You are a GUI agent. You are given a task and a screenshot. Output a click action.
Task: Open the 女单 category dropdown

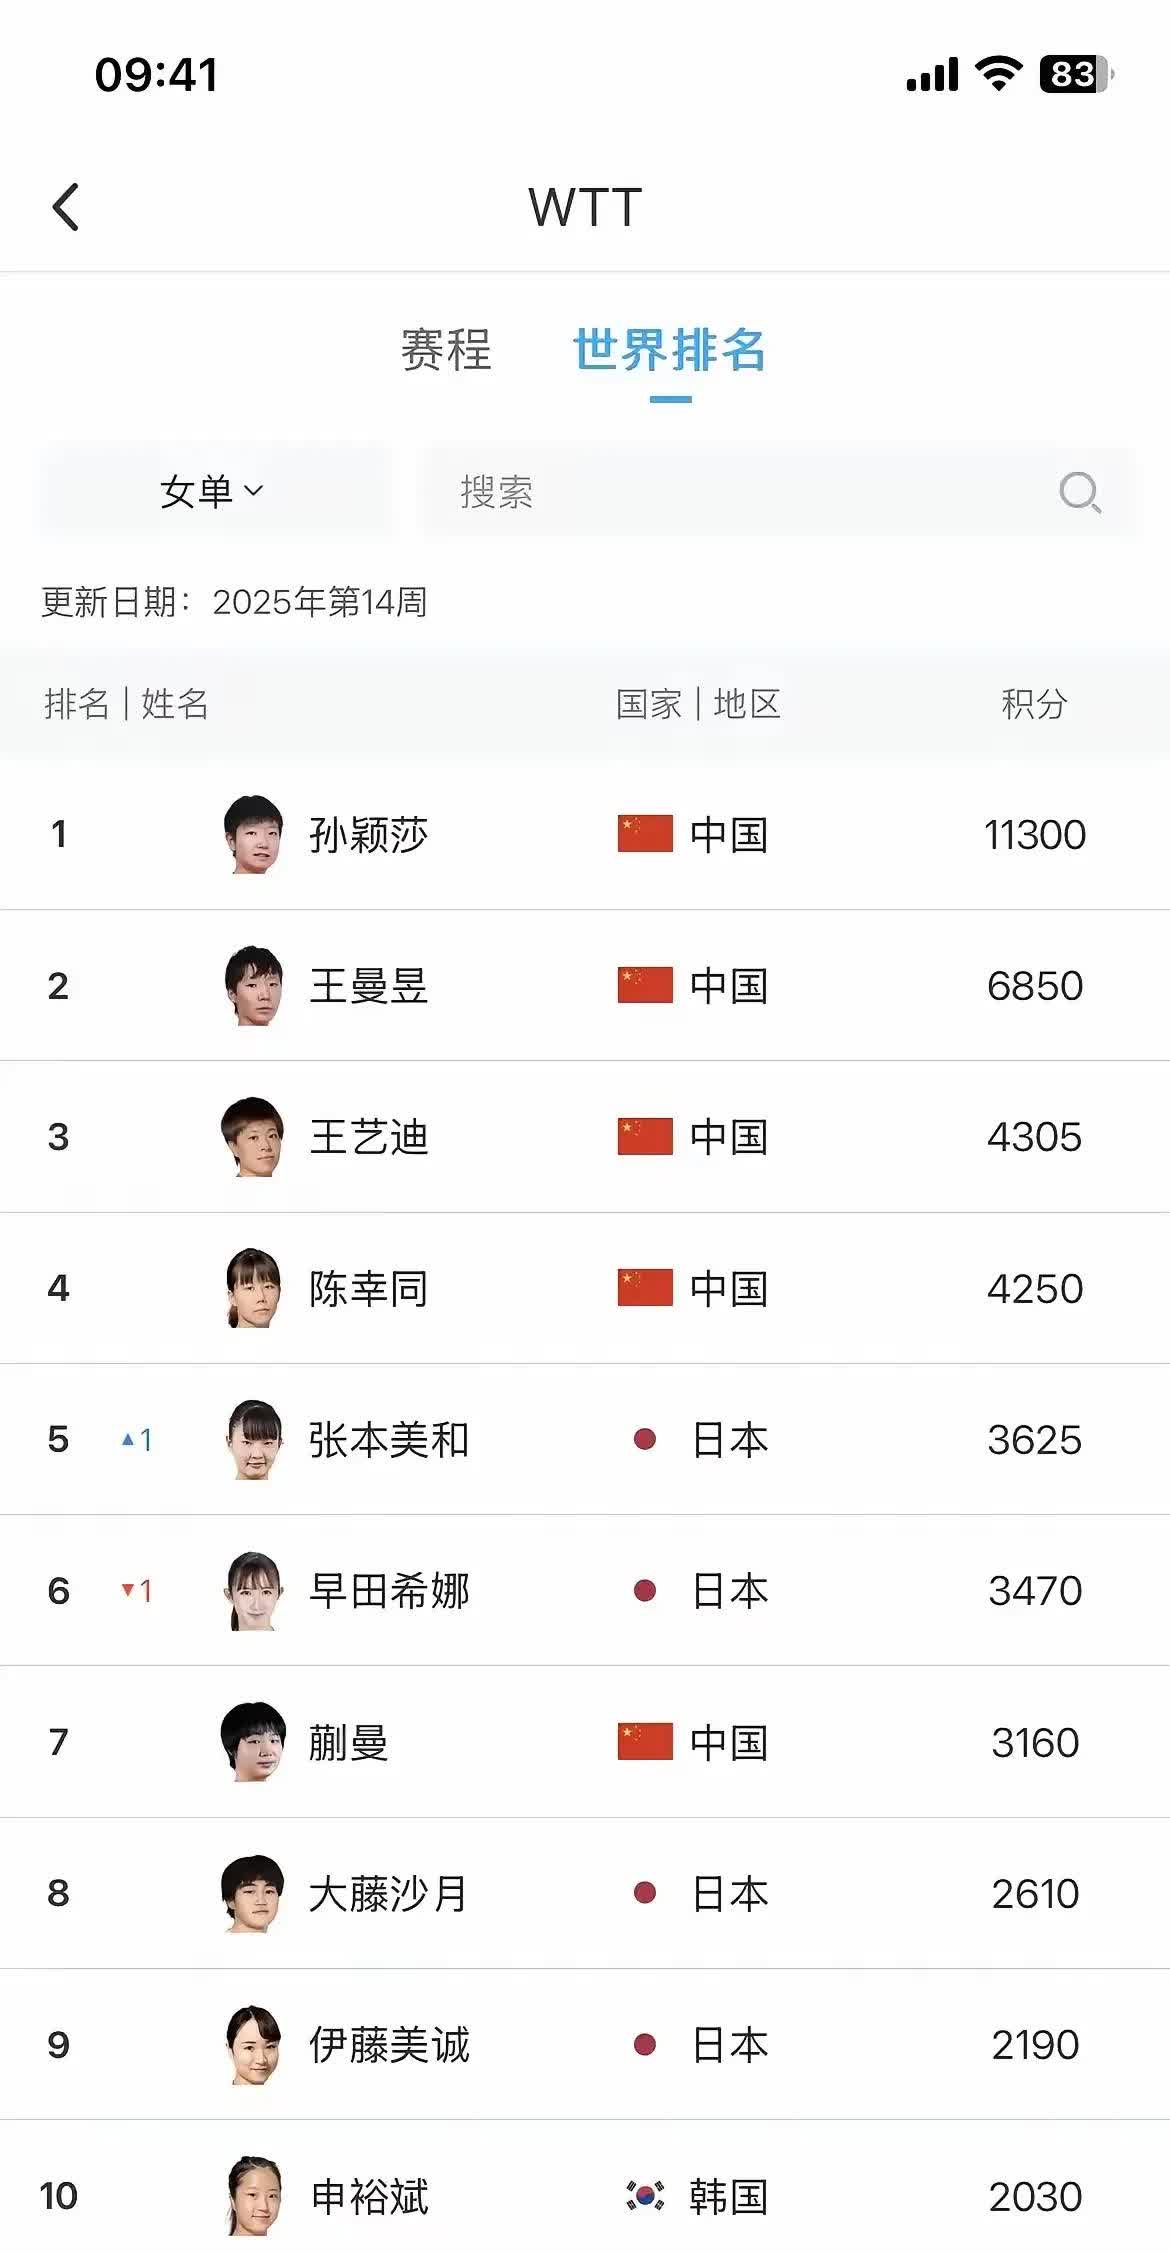[x=213, y=492]
